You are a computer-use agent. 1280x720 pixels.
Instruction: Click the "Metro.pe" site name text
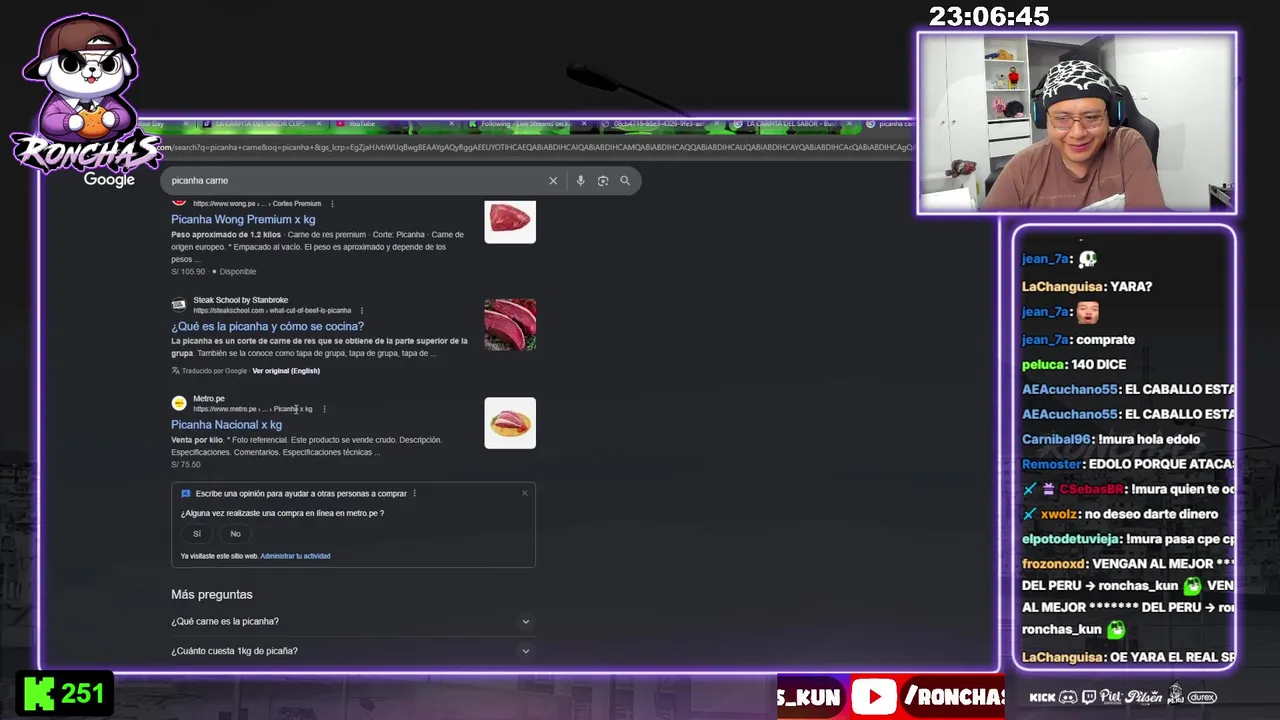tap(209, 399)
